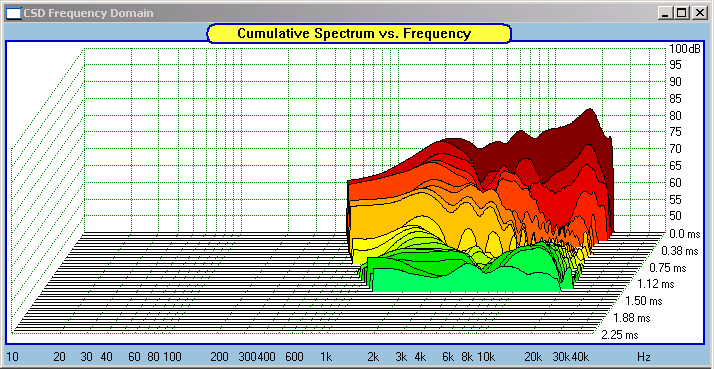Click the 6k frequency axis label
The image size is (714, 369).
point(448,357)
